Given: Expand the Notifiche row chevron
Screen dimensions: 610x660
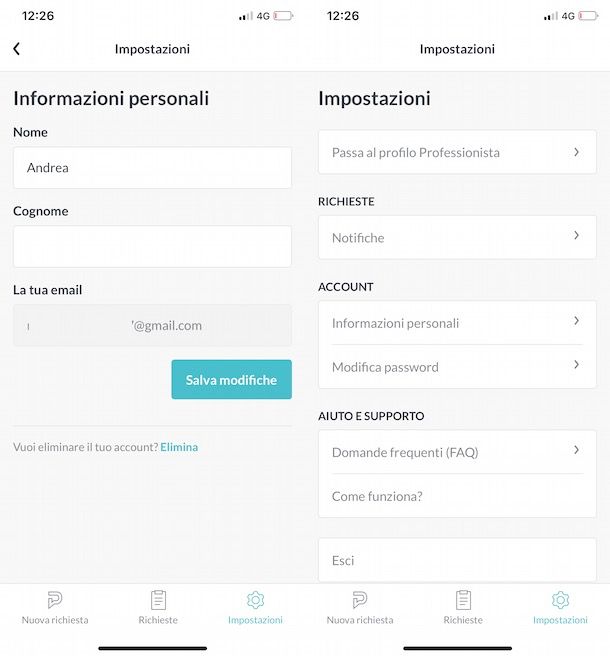Looking at the screenshot, I should [577, 235].
